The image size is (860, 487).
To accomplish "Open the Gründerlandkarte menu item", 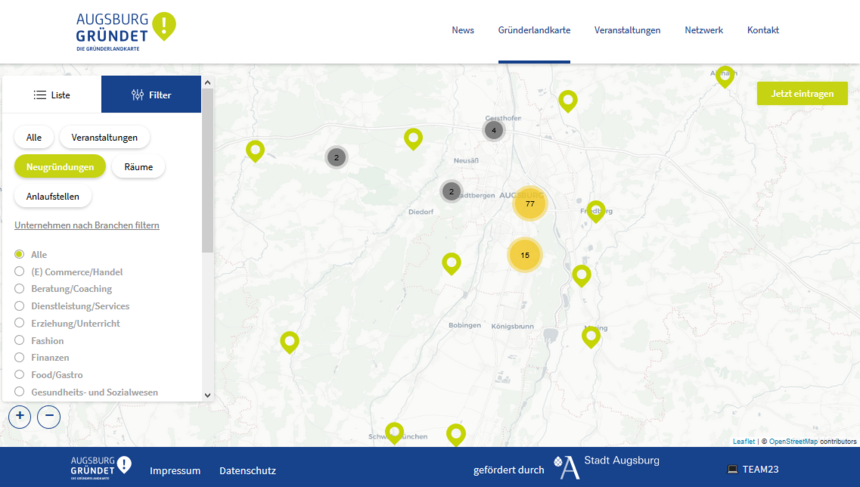I will (534, 30).
